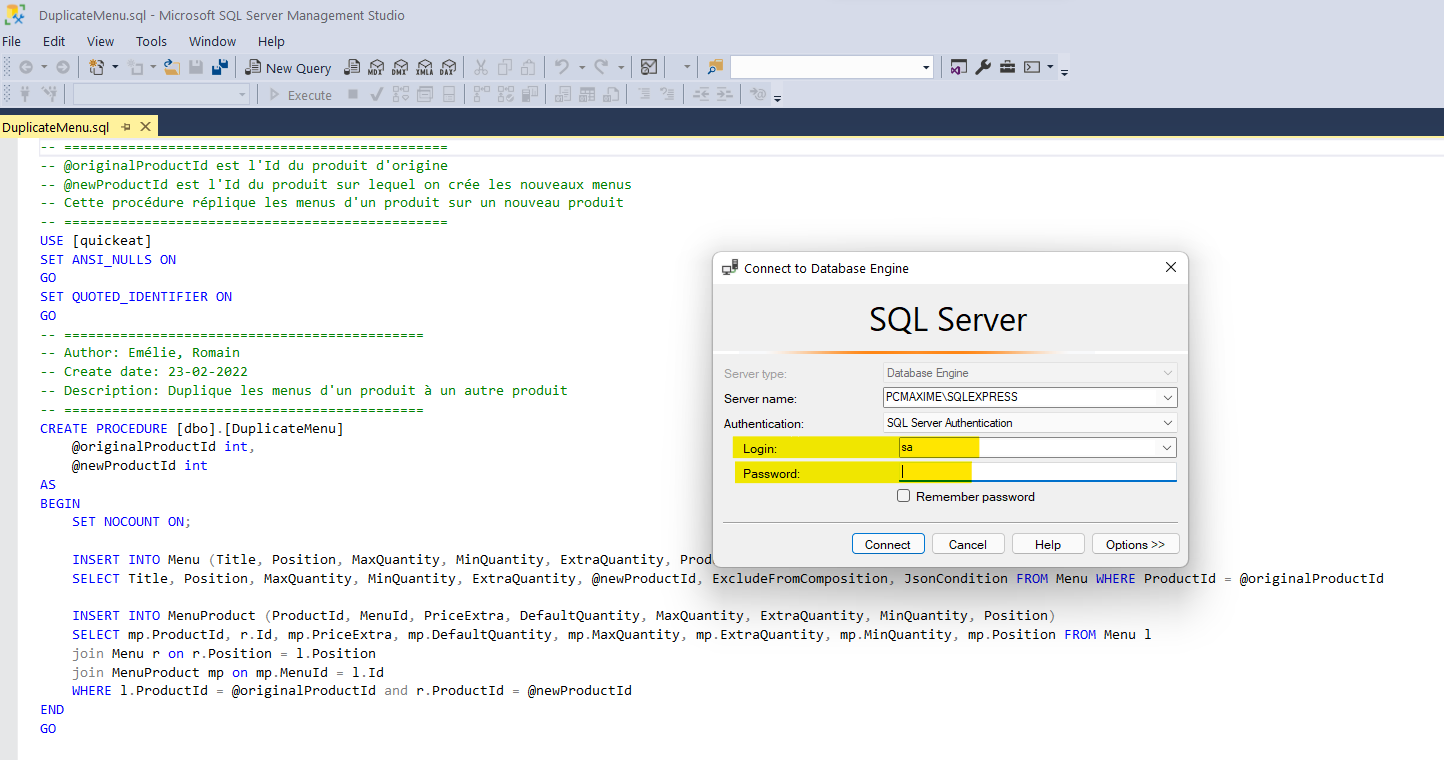The height and width of the screenshot is (760, 1444).
Task: Click the New Project toolbar icon
Action: tap(97, 67)
